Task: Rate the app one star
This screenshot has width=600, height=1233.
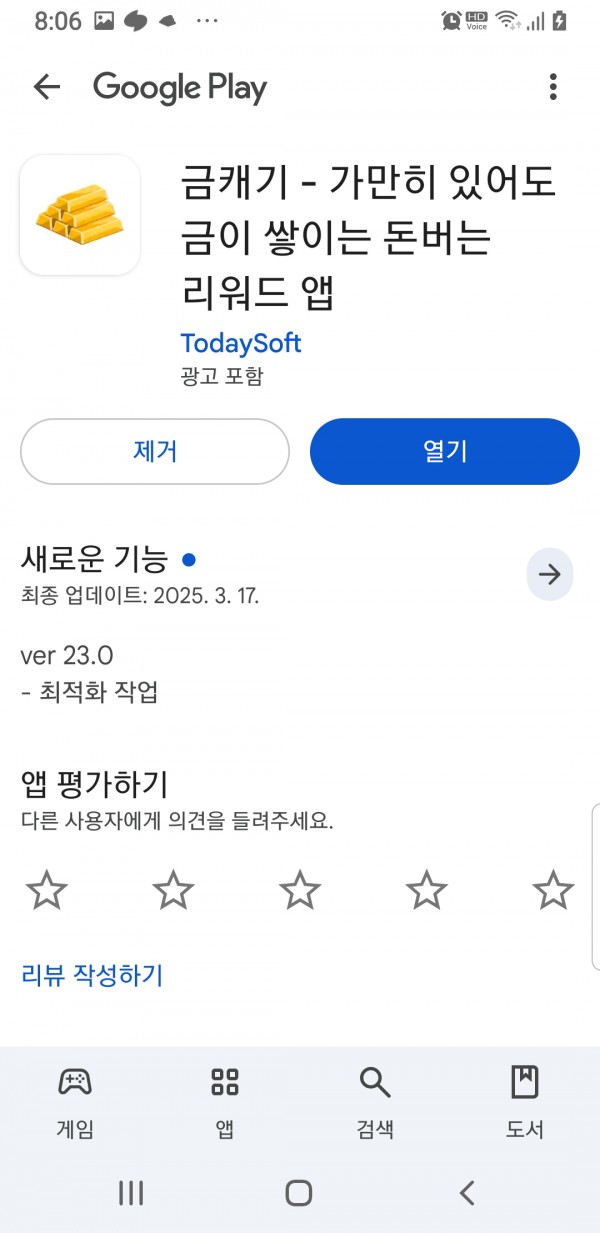Action: pos(46,889)
